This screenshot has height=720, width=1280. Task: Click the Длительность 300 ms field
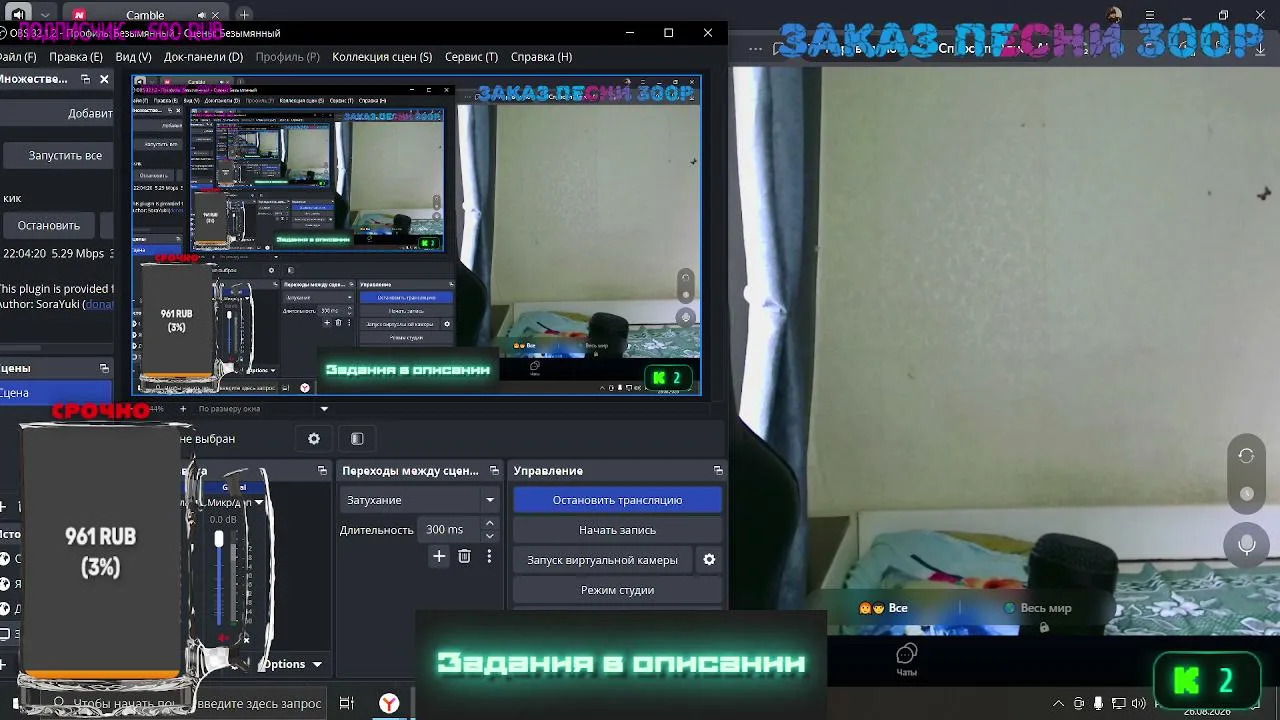click(x=449, y=530)
